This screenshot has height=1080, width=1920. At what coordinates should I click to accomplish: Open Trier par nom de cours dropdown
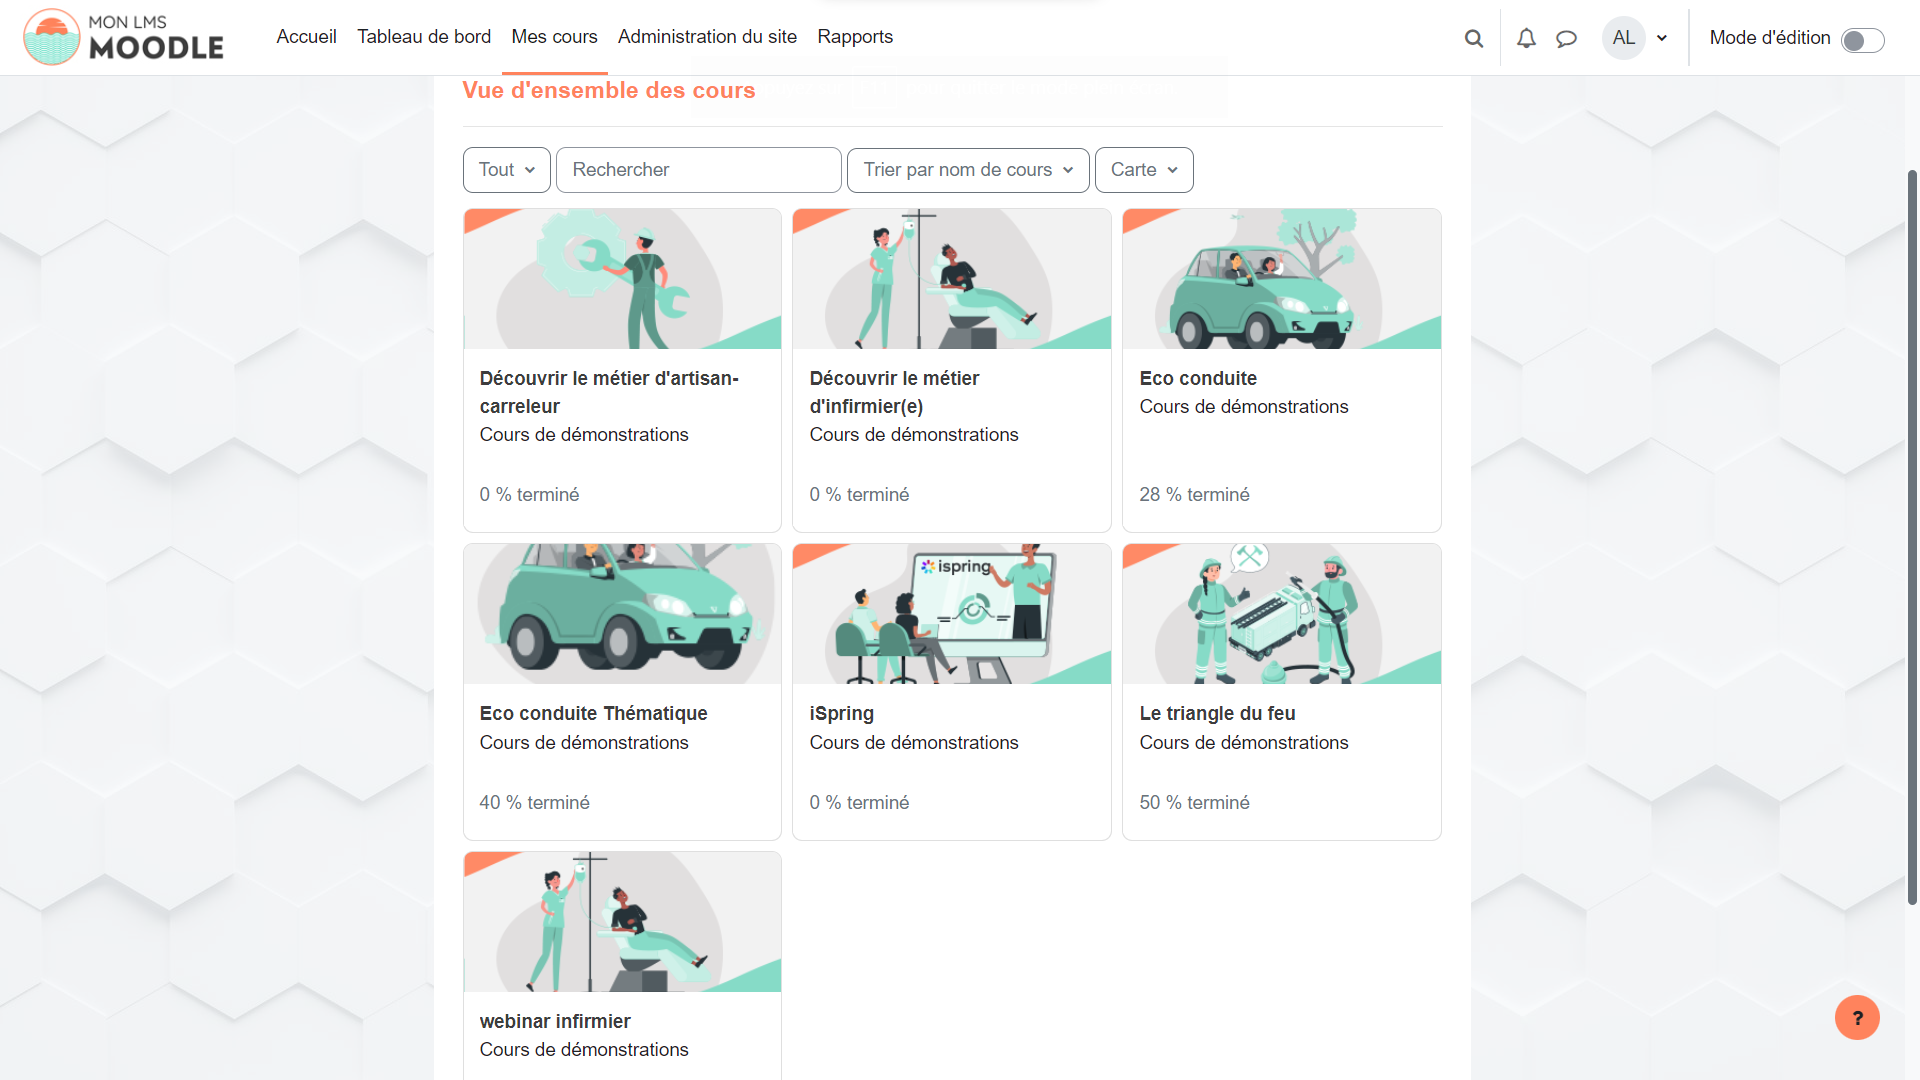click(x=967, y=170)
